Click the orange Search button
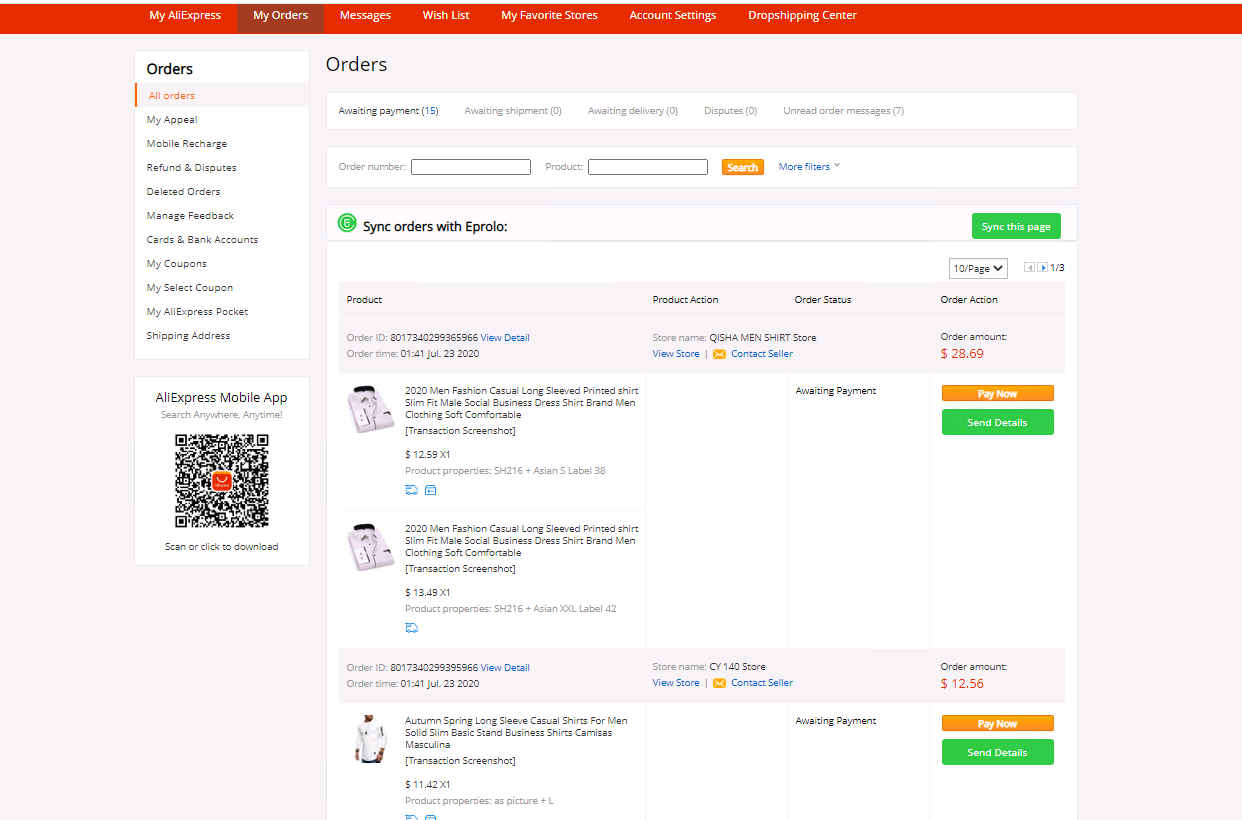 click(743, 167)
